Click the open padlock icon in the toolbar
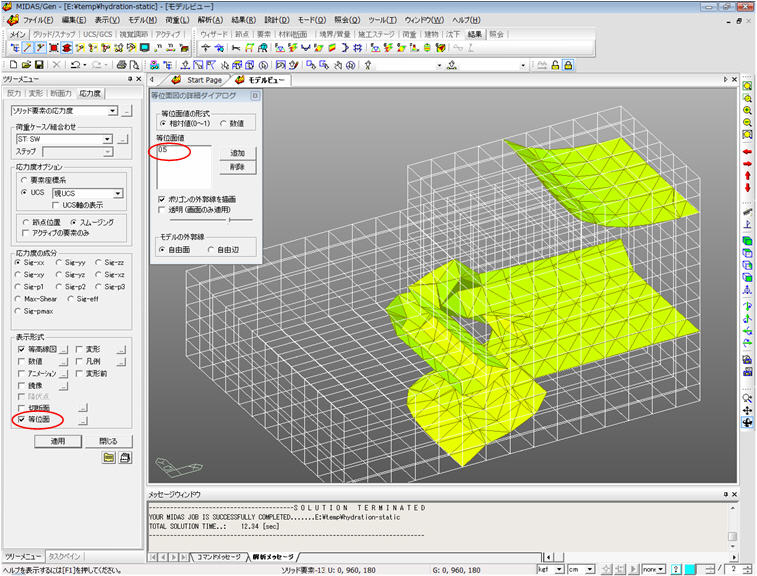This screenshot has width=757, height=576. [555, 65]
